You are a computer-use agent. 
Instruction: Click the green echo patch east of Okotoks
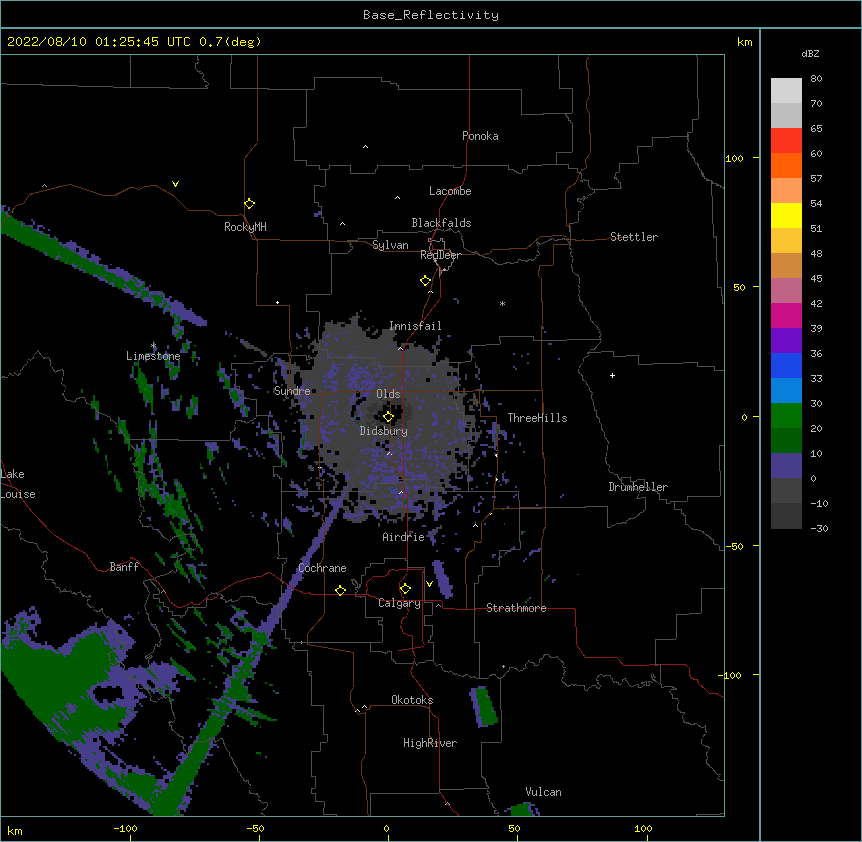pyautogui.click(x=484, y=707)
